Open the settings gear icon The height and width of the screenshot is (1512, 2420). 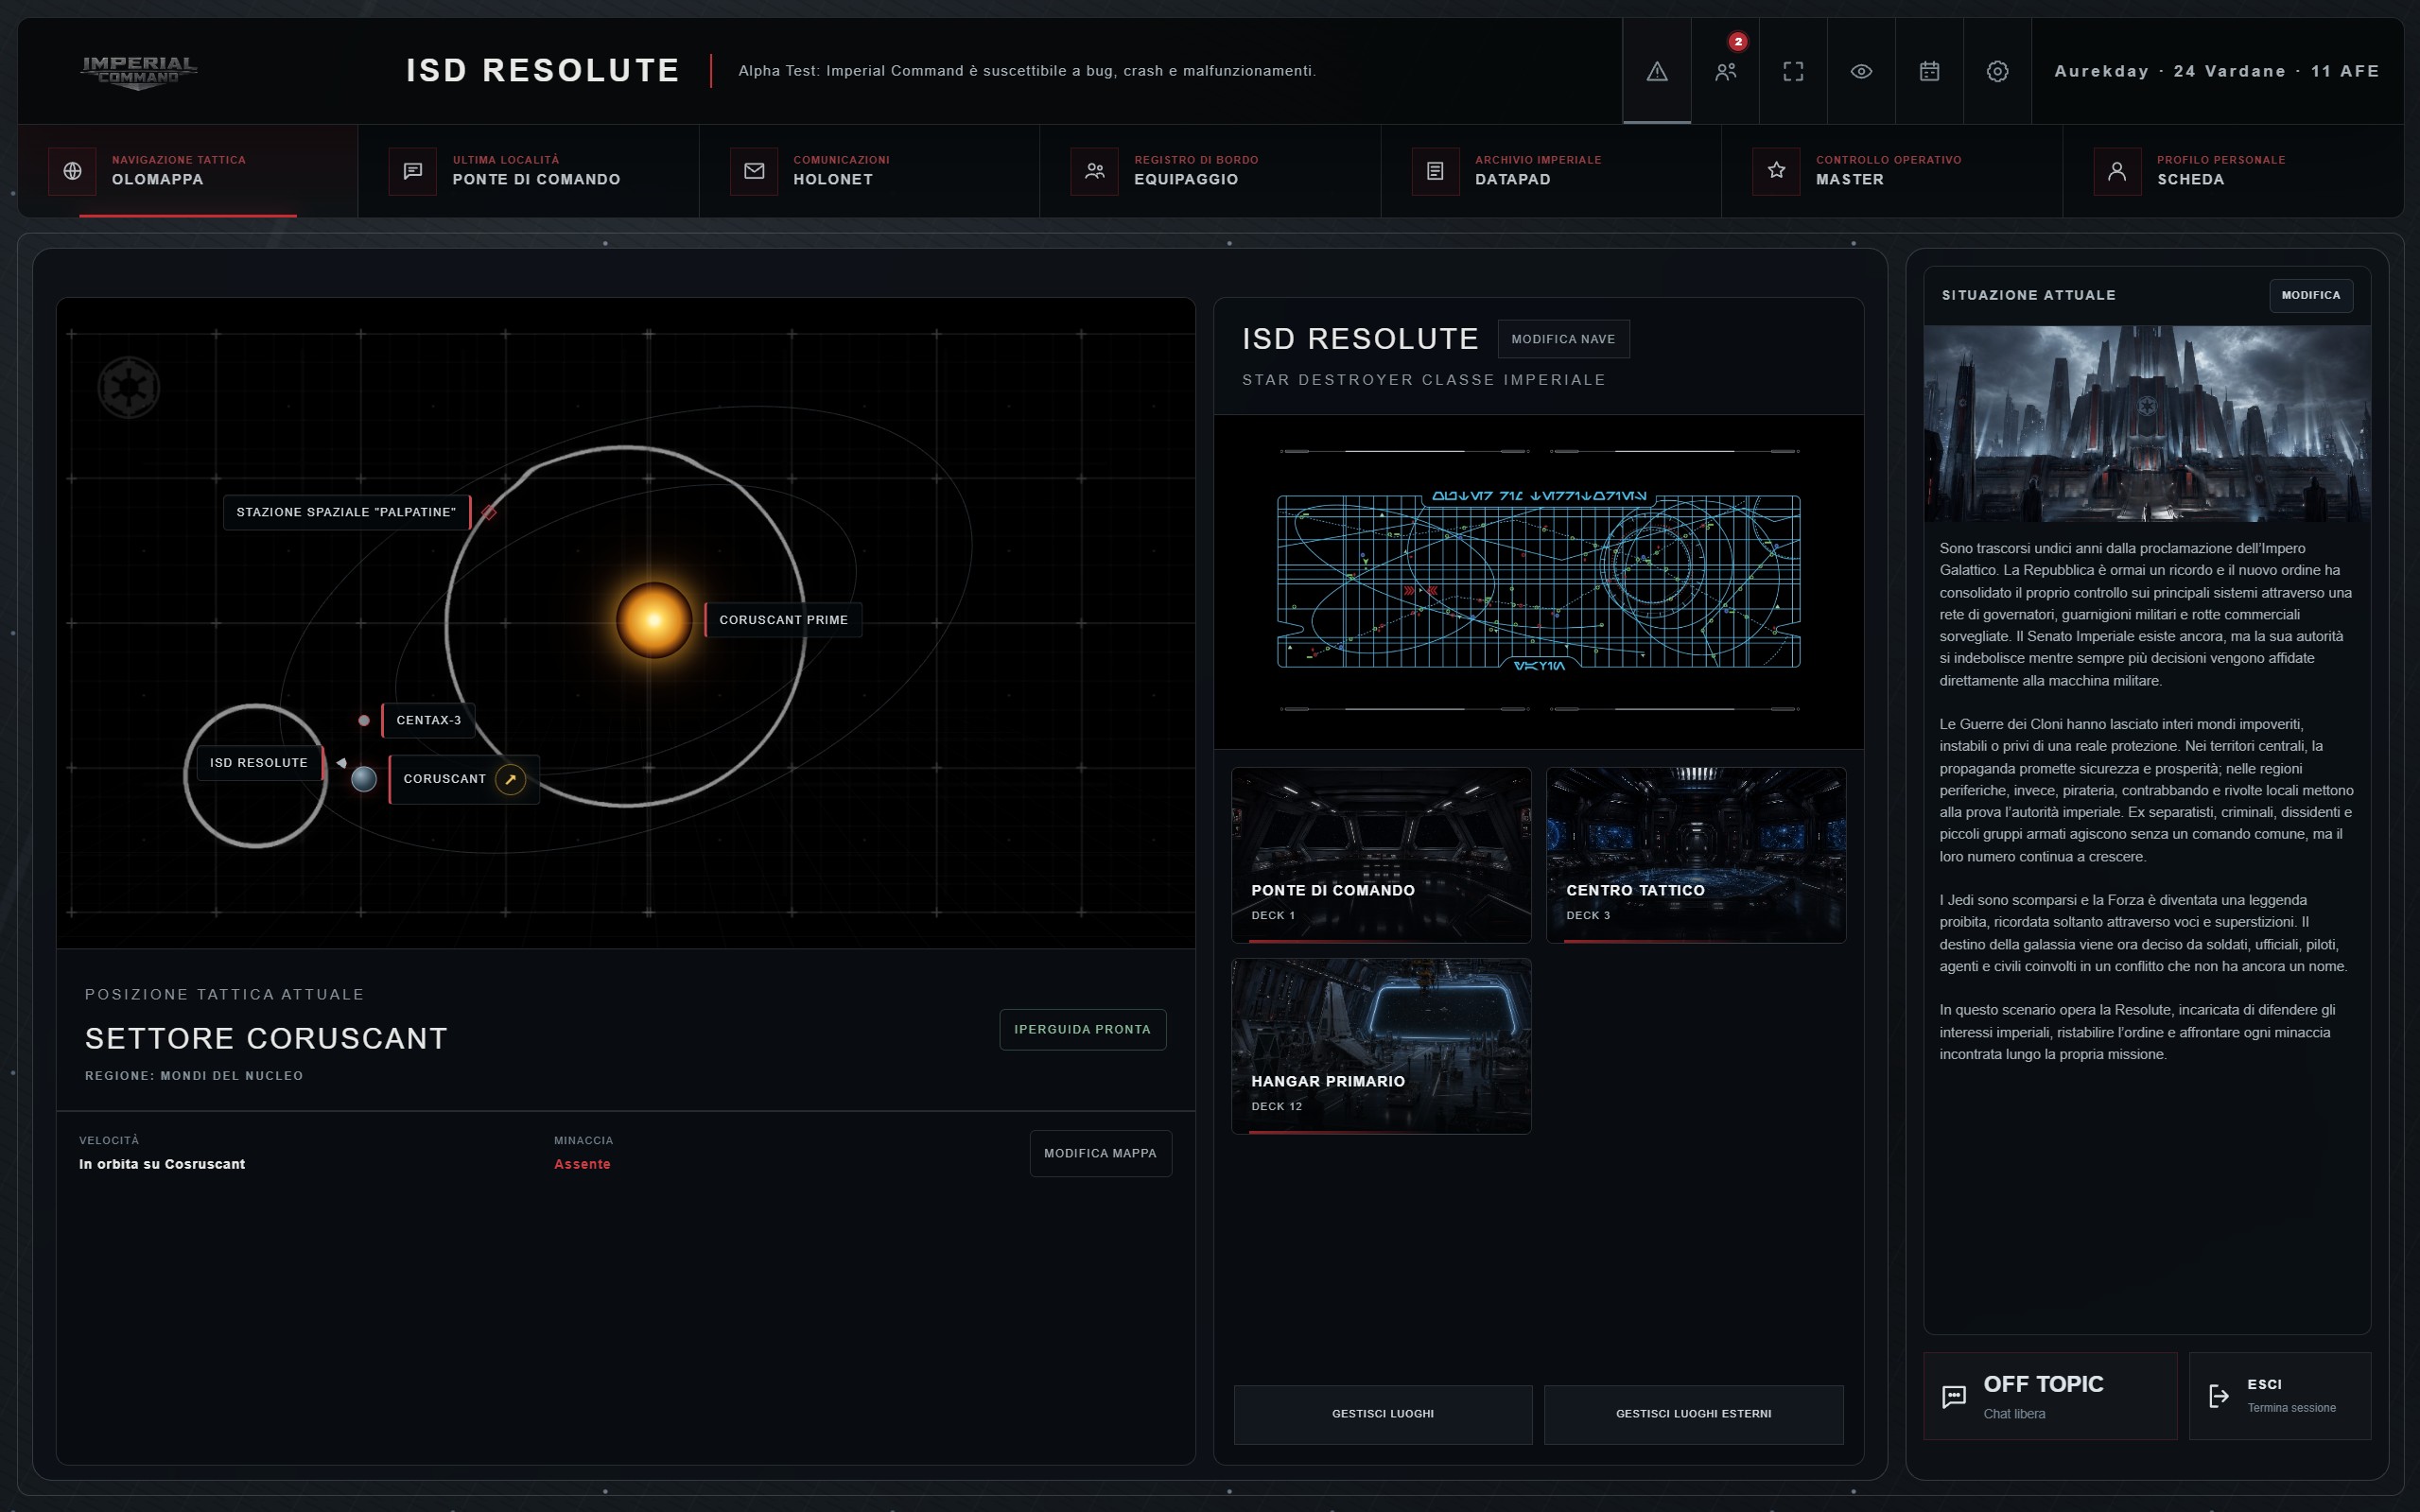[1997, 71]
